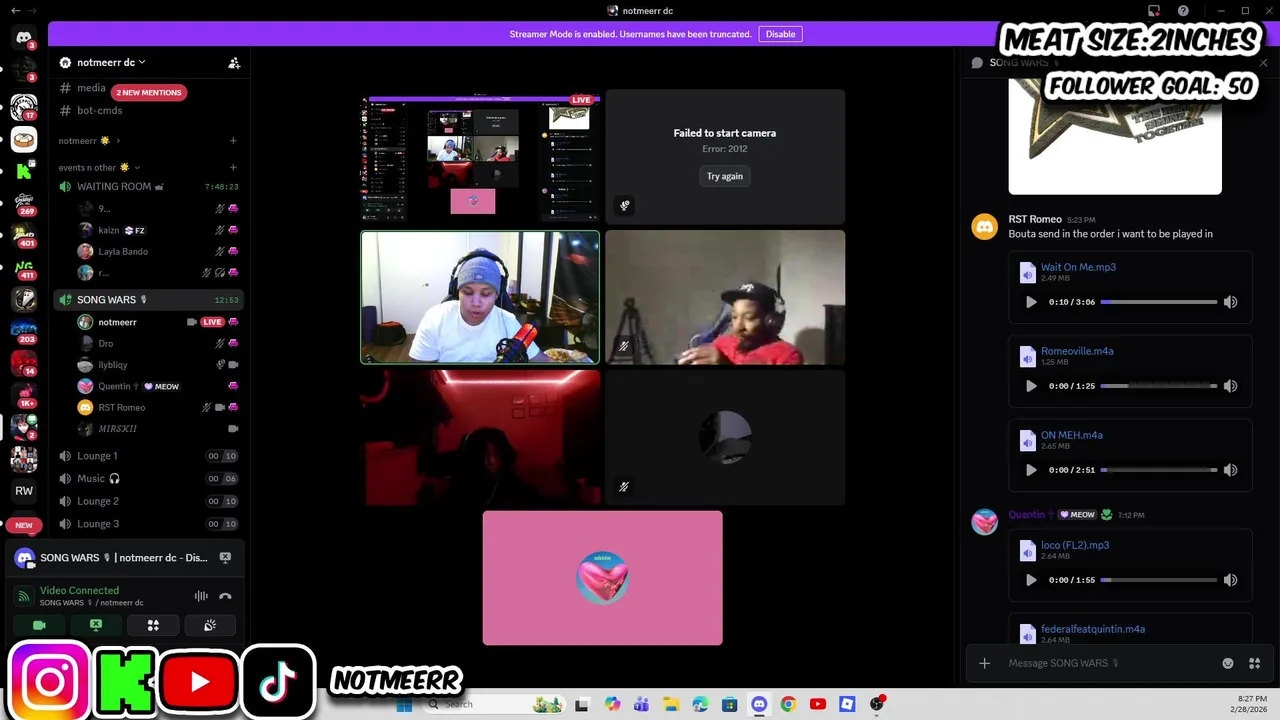The image size is (1280, 720).
Task: Click the message SONG WARS input field
Action: click(x=1108, y=663)
